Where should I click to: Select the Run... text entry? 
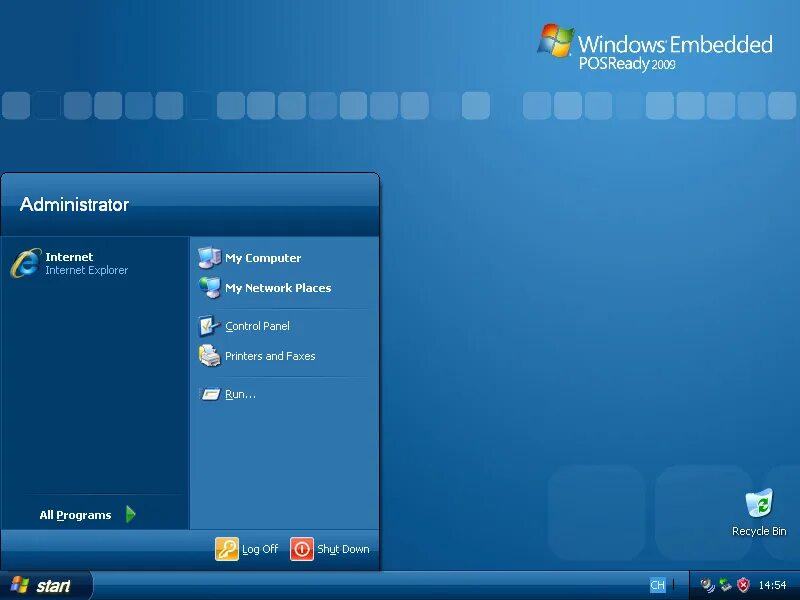pos(240,394)
